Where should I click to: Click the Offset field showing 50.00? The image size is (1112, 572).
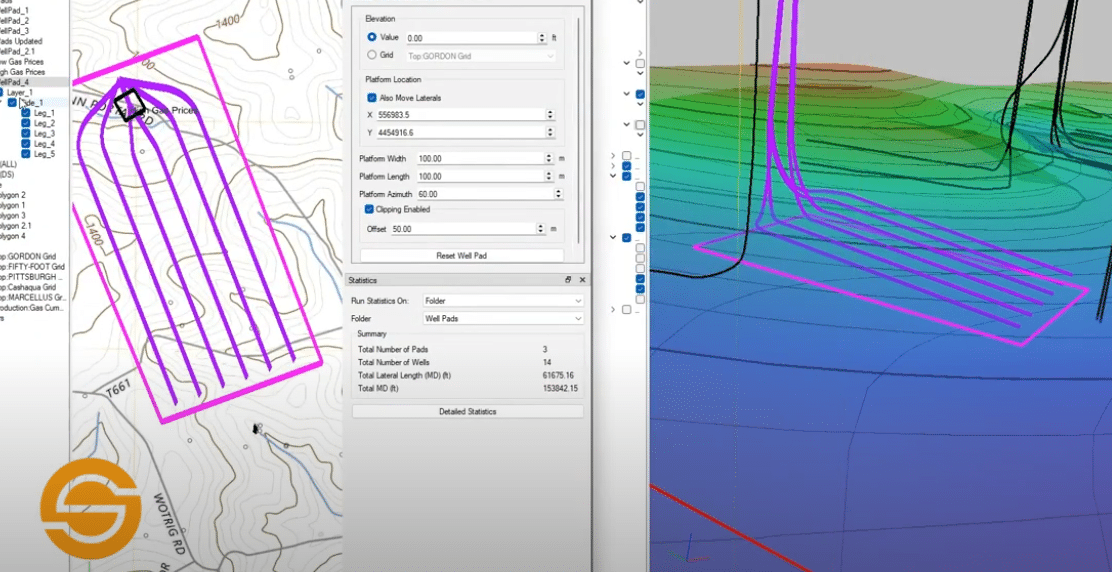tap(462, 230)
